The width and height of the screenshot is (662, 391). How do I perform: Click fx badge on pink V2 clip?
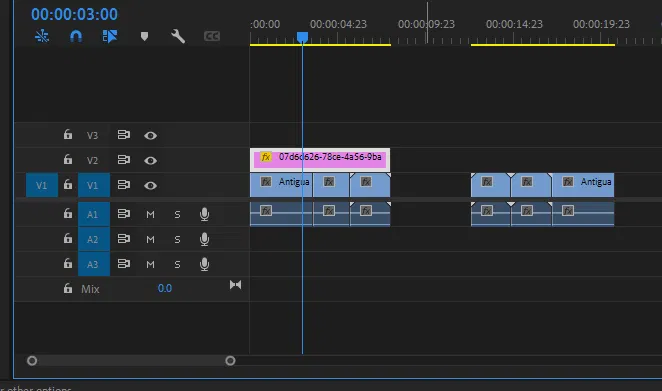266,157
